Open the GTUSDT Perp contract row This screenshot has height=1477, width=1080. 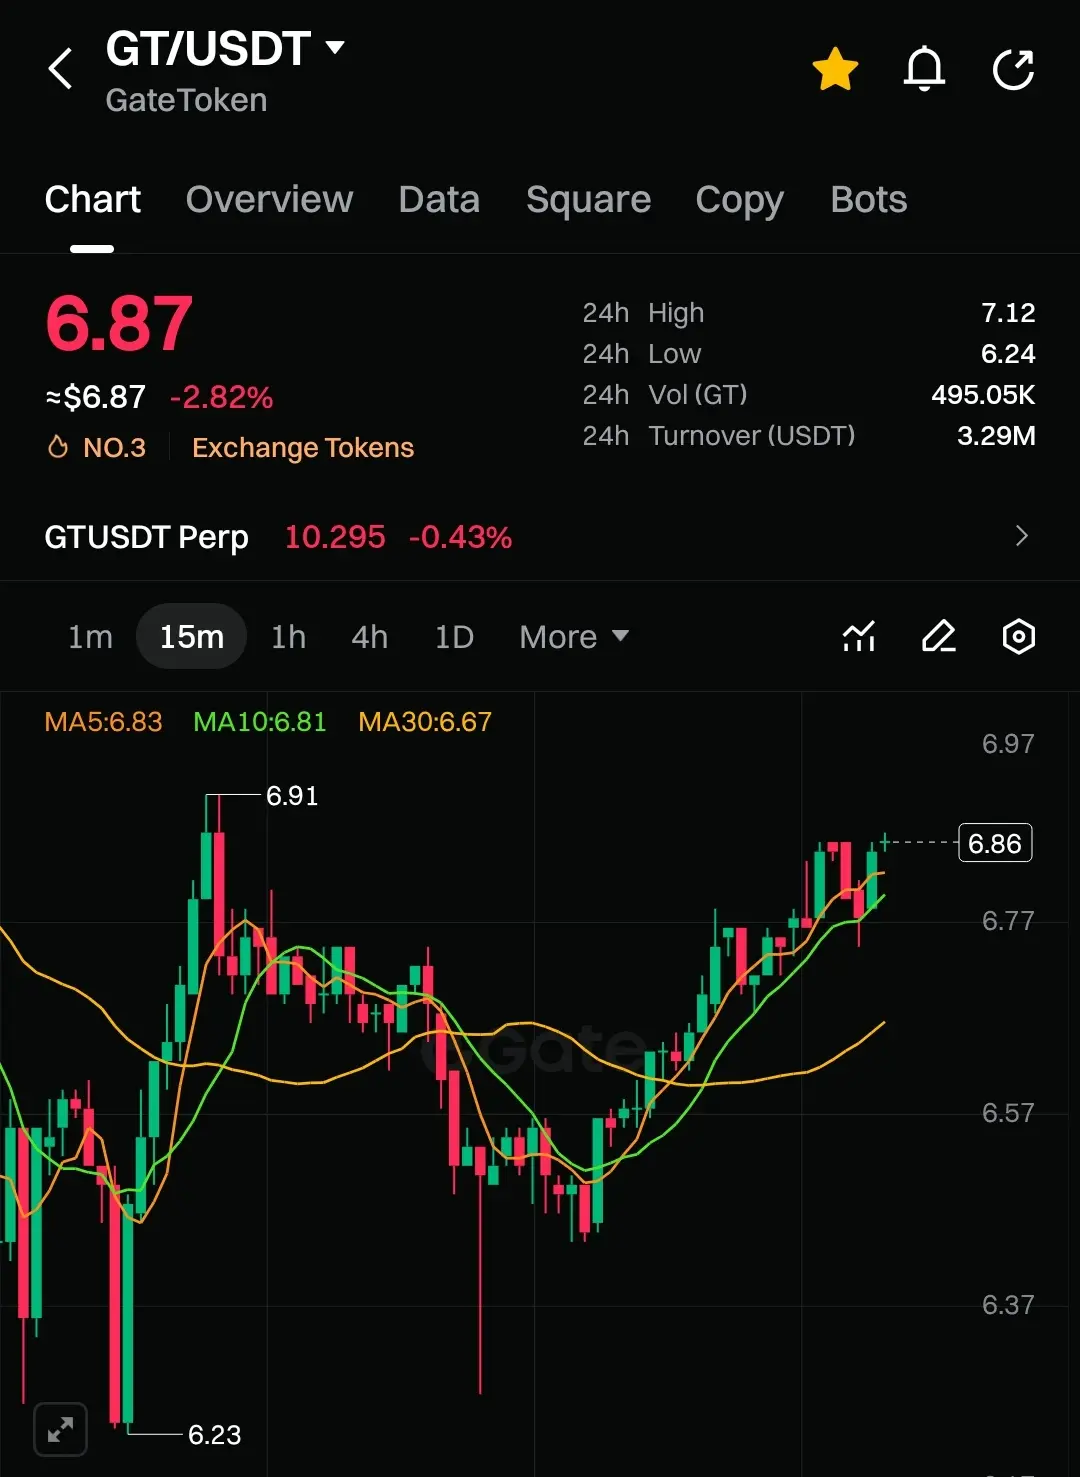point(540,537)
